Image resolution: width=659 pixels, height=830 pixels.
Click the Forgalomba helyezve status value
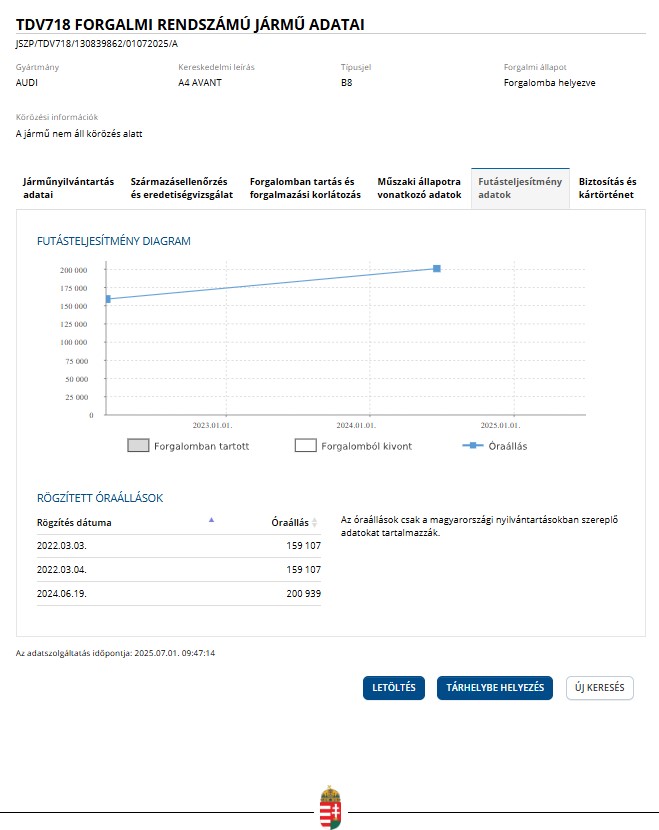click(549, 83)
